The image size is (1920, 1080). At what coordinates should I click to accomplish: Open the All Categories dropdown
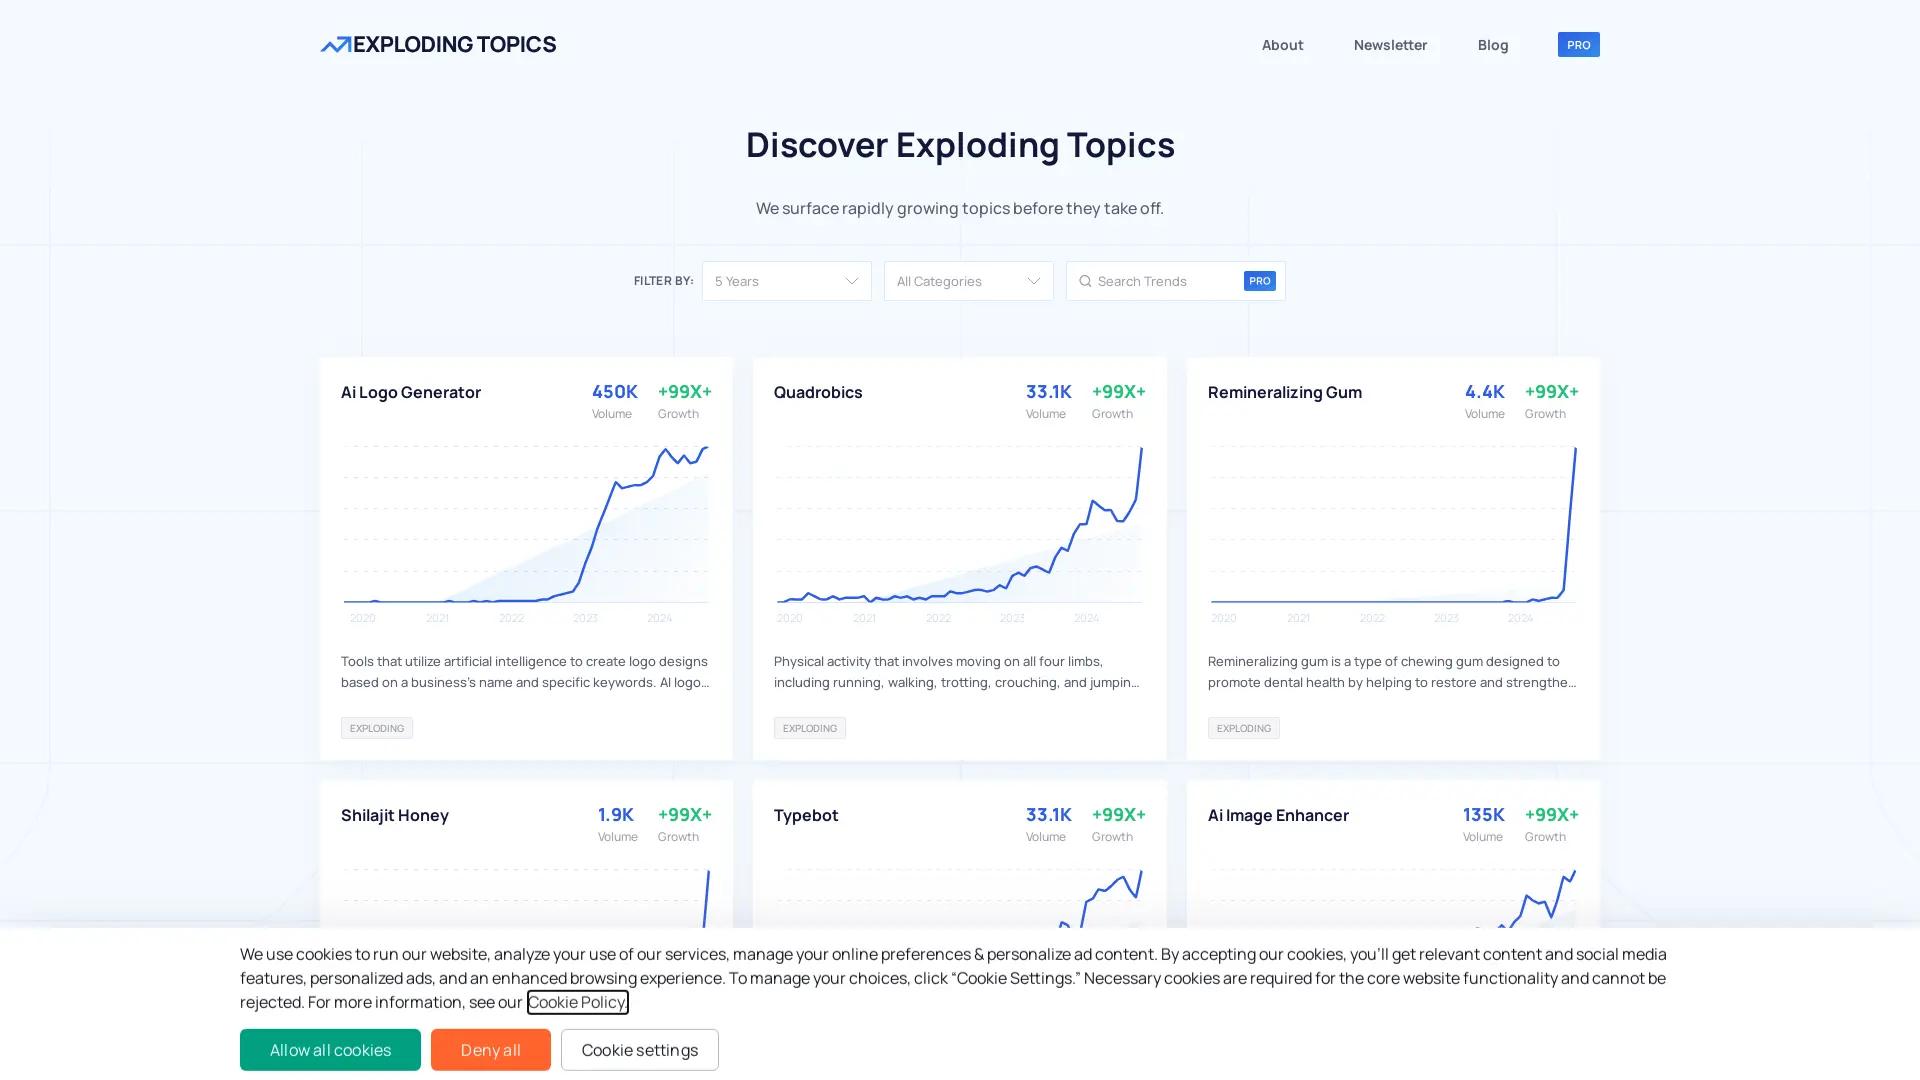click(x=968, y=281)
